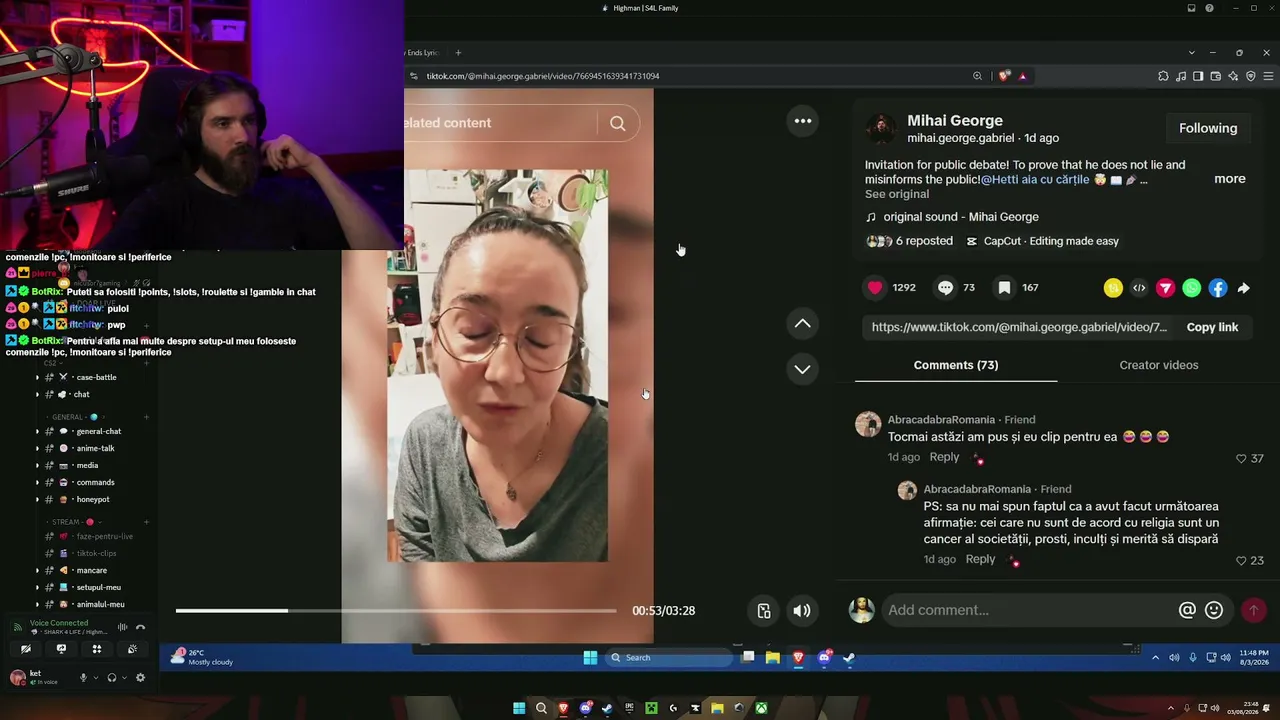The image size is (1280, 720).
Task: Expand the mancare channel arrow in Discord
Action: tap(38, 570)
